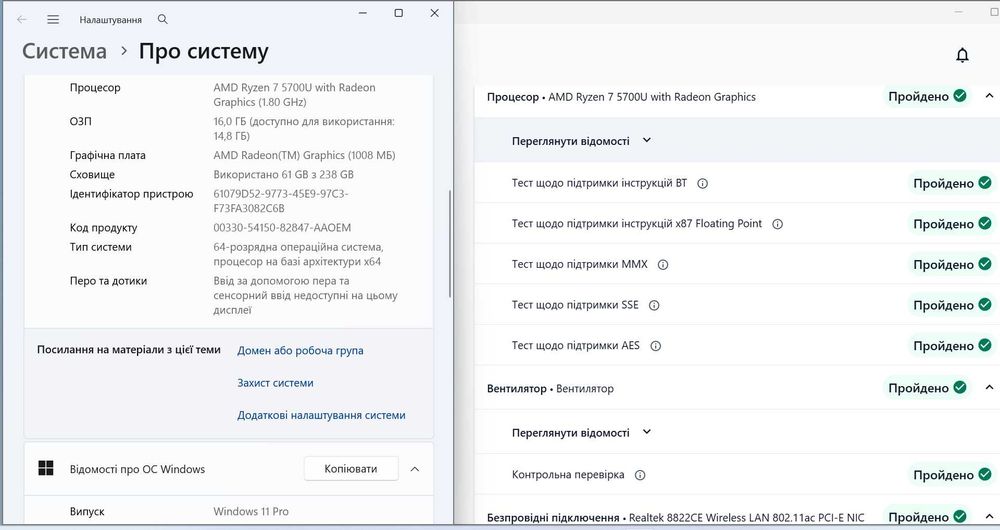This screenshot has height=530, width=1000.
Task: Select the processor value AMD Ryzen 7 5700U
Action: (x=295, y=95)
